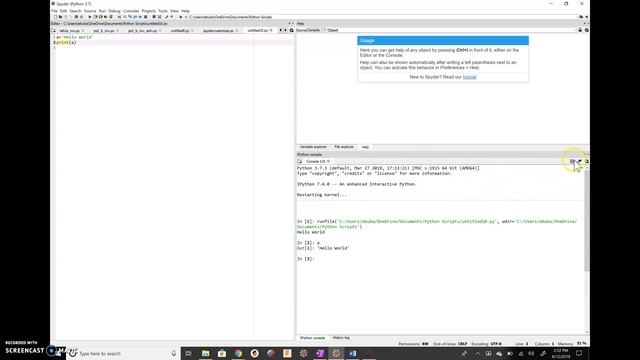Select the Help pane tab
This screenshot has width=640, height=360.
(x=365, y=147)
